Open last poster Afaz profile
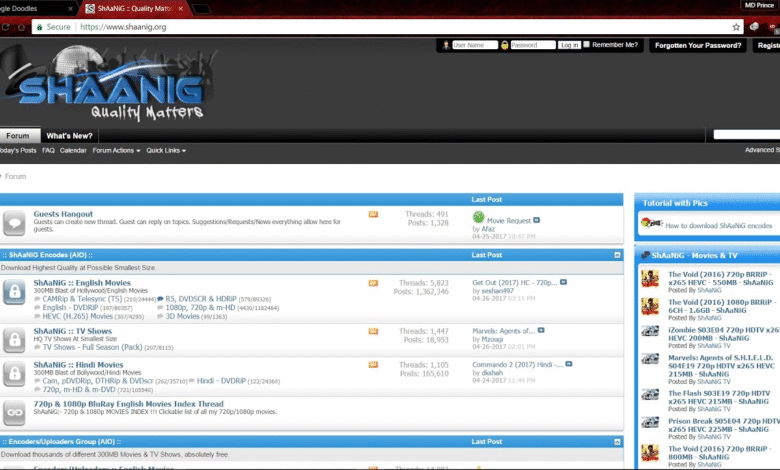Image resolution: width=780 pixels, height=470 pixels. click(488, 229)
